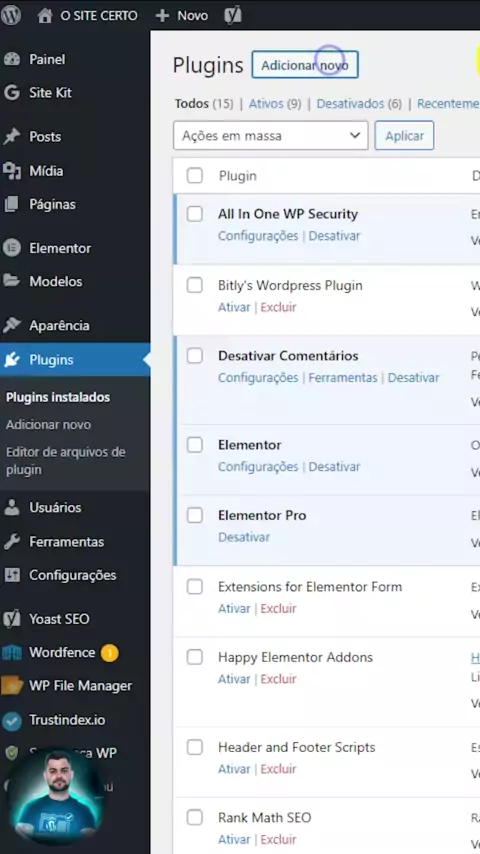Open Ferramentas for Desativar Comentários
The width and height of the screenshot is (480, 854).
tap(343, 377)
